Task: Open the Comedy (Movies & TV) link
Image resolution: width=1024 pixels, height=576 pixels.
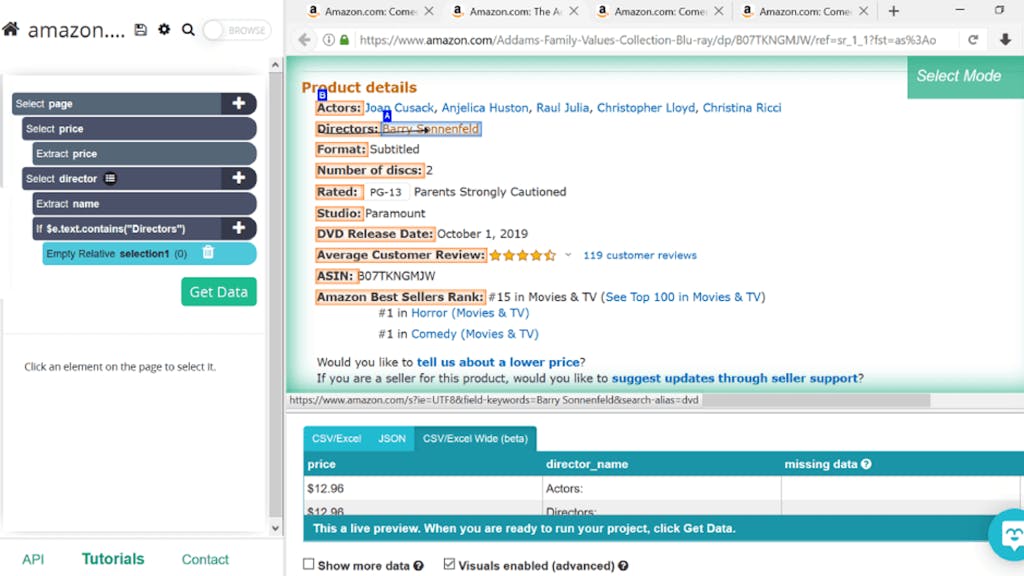Action: (x=475, y=334)
